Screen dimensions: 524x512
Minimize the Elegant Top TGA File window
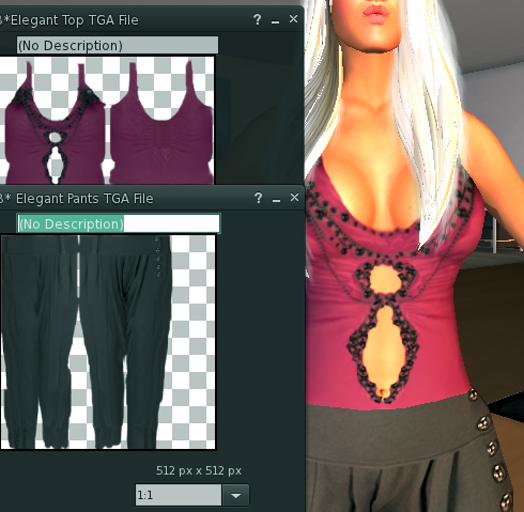[275, 22]
